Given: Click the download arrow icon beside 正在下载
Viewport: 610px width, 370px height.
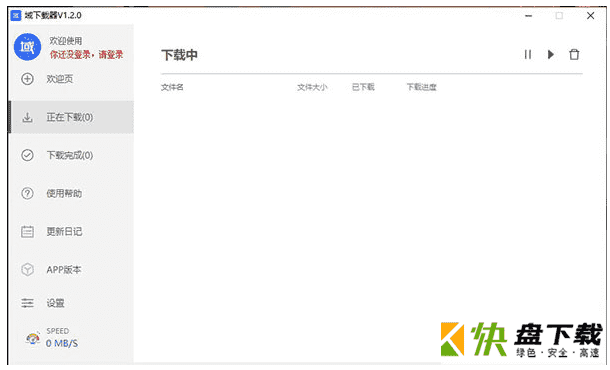Looking at the screenshot, I should click(x=27, y=117).
